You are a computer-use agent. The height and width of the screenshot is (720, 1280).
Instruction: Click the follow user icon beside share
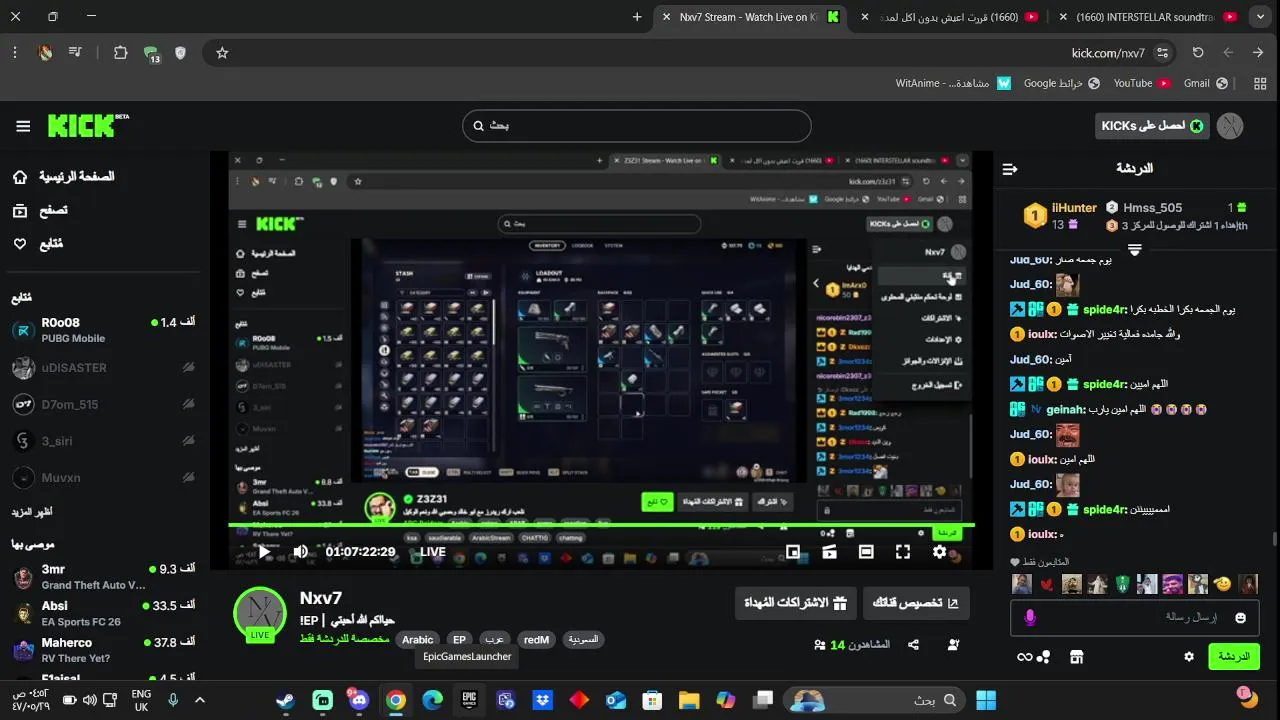[953, 645]
